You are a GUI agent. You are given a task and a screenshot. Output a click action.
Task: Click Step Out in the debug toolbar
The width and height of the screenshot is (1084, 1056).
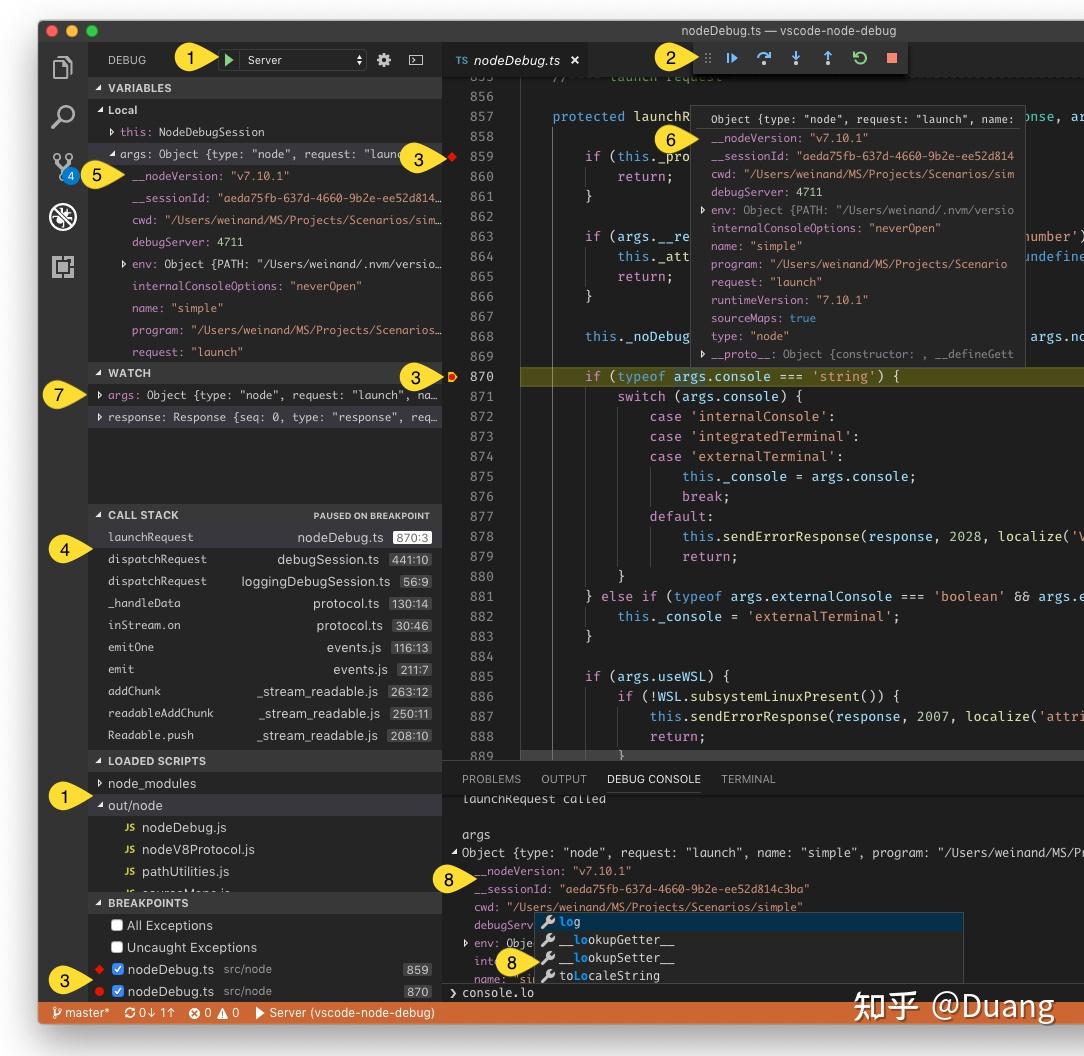(x=828, y=59)
